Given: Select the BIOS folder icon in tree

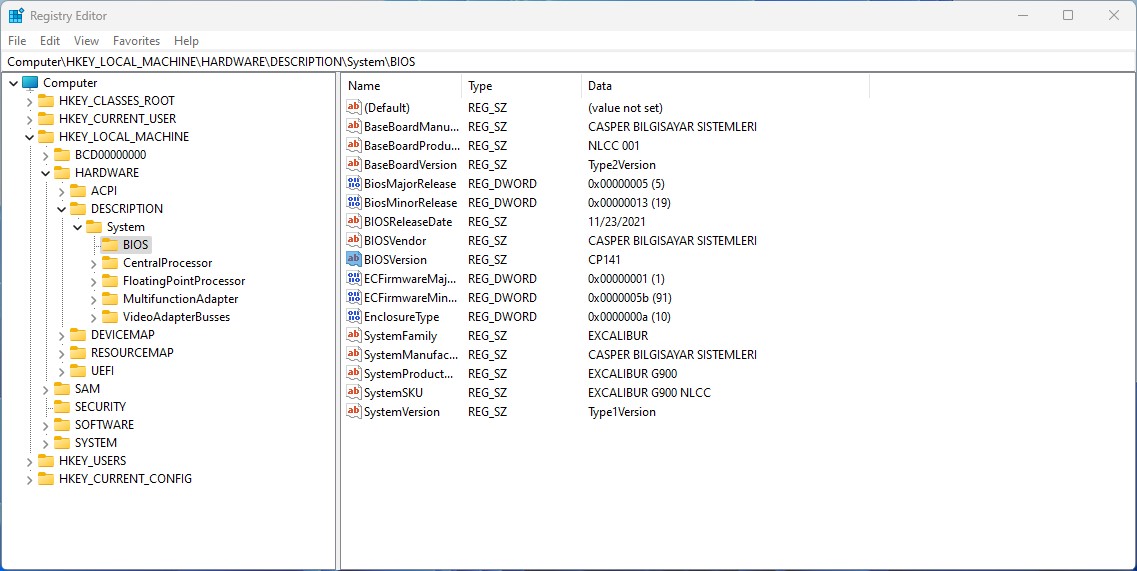Looking at the screenshot, I should (109, 245).
